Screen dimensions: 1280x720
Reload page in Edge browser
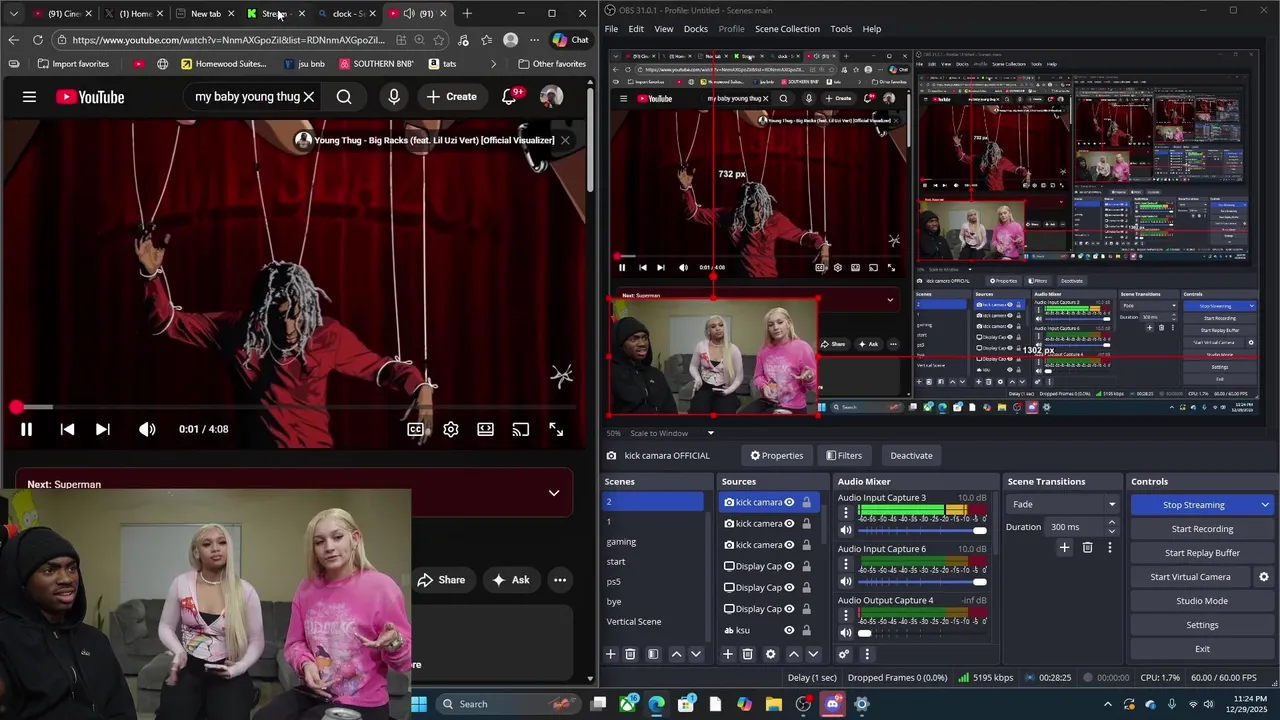click(x=38, y=40)
